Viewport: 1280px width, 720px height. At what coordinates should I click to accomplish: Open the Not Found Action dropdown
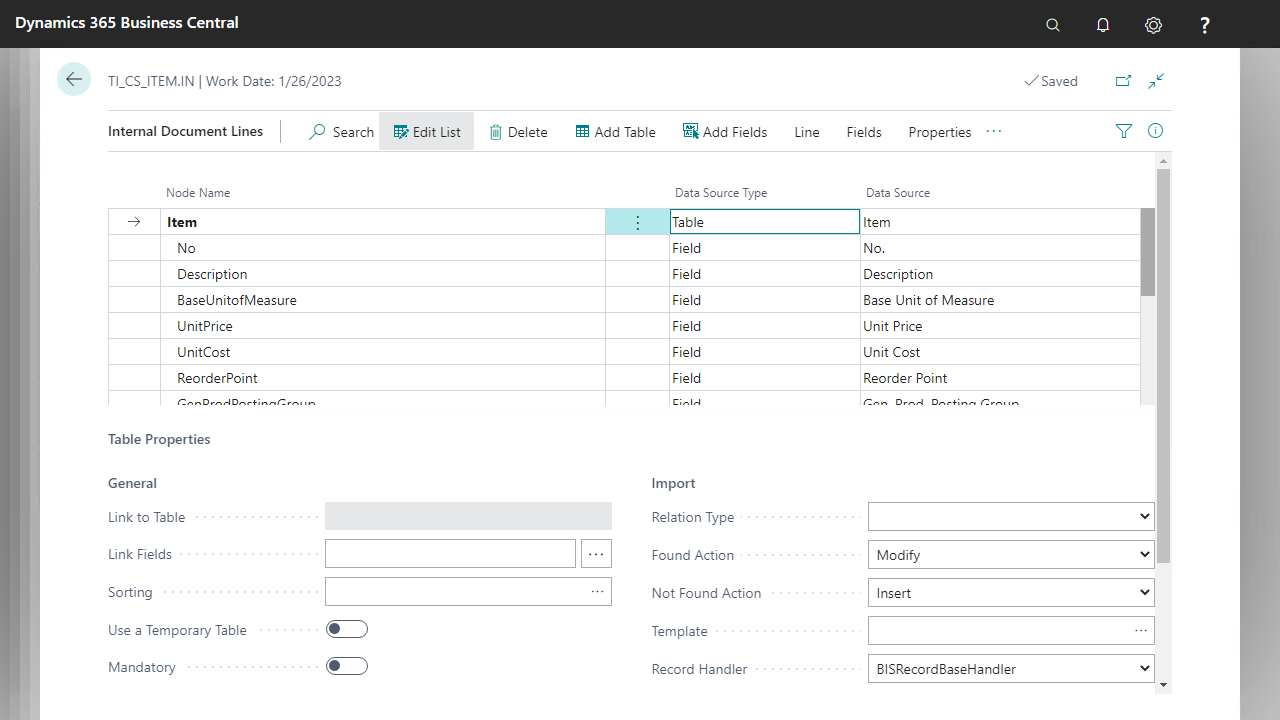(x=1011, y=592)
